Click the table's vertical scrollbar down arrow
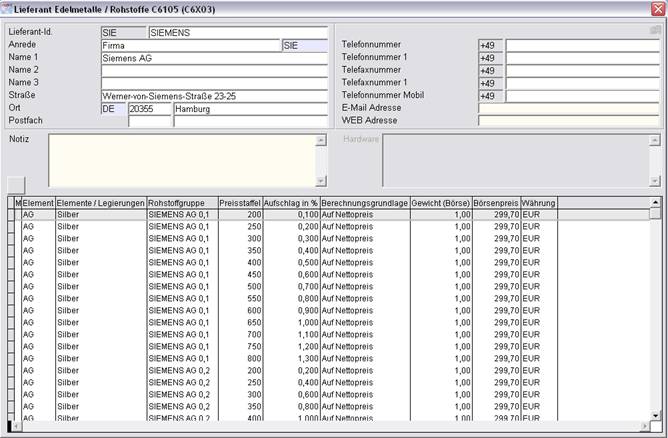Screen dimensions: 668x438 655,415
